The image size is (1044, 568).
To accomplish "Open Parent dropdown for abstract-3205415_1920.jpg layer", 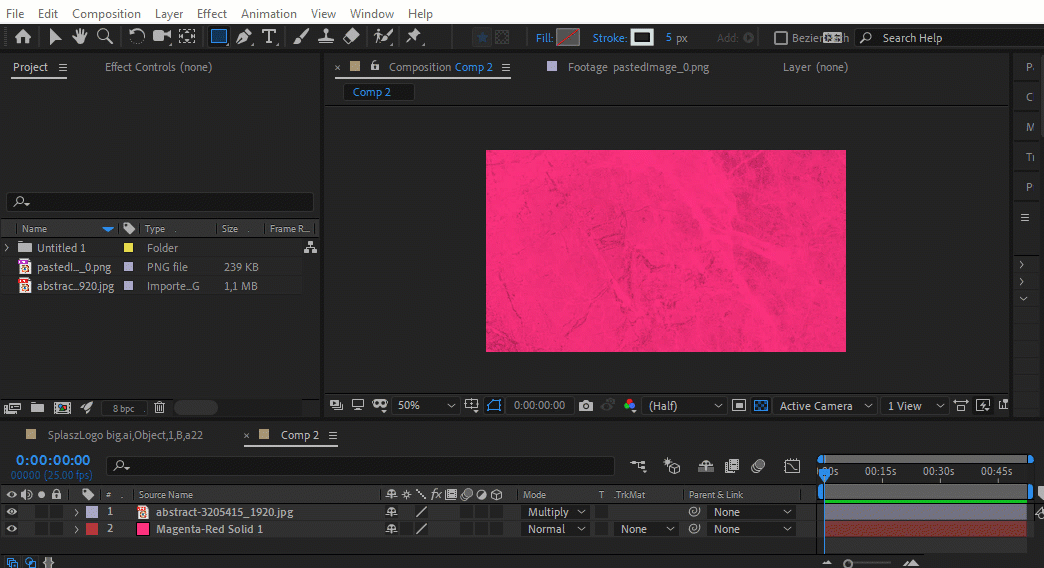I will pos(752,512).
